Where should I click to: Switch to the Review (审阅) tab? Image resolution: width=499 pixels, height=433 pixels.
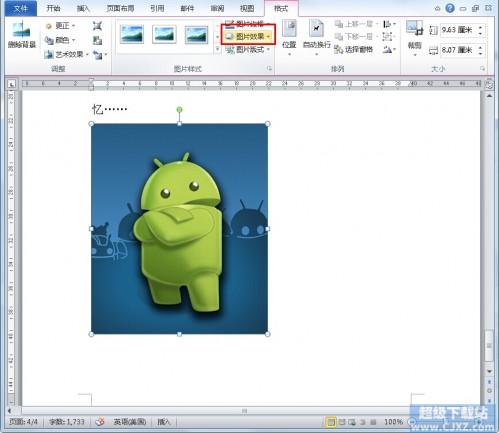pos(217,9)
